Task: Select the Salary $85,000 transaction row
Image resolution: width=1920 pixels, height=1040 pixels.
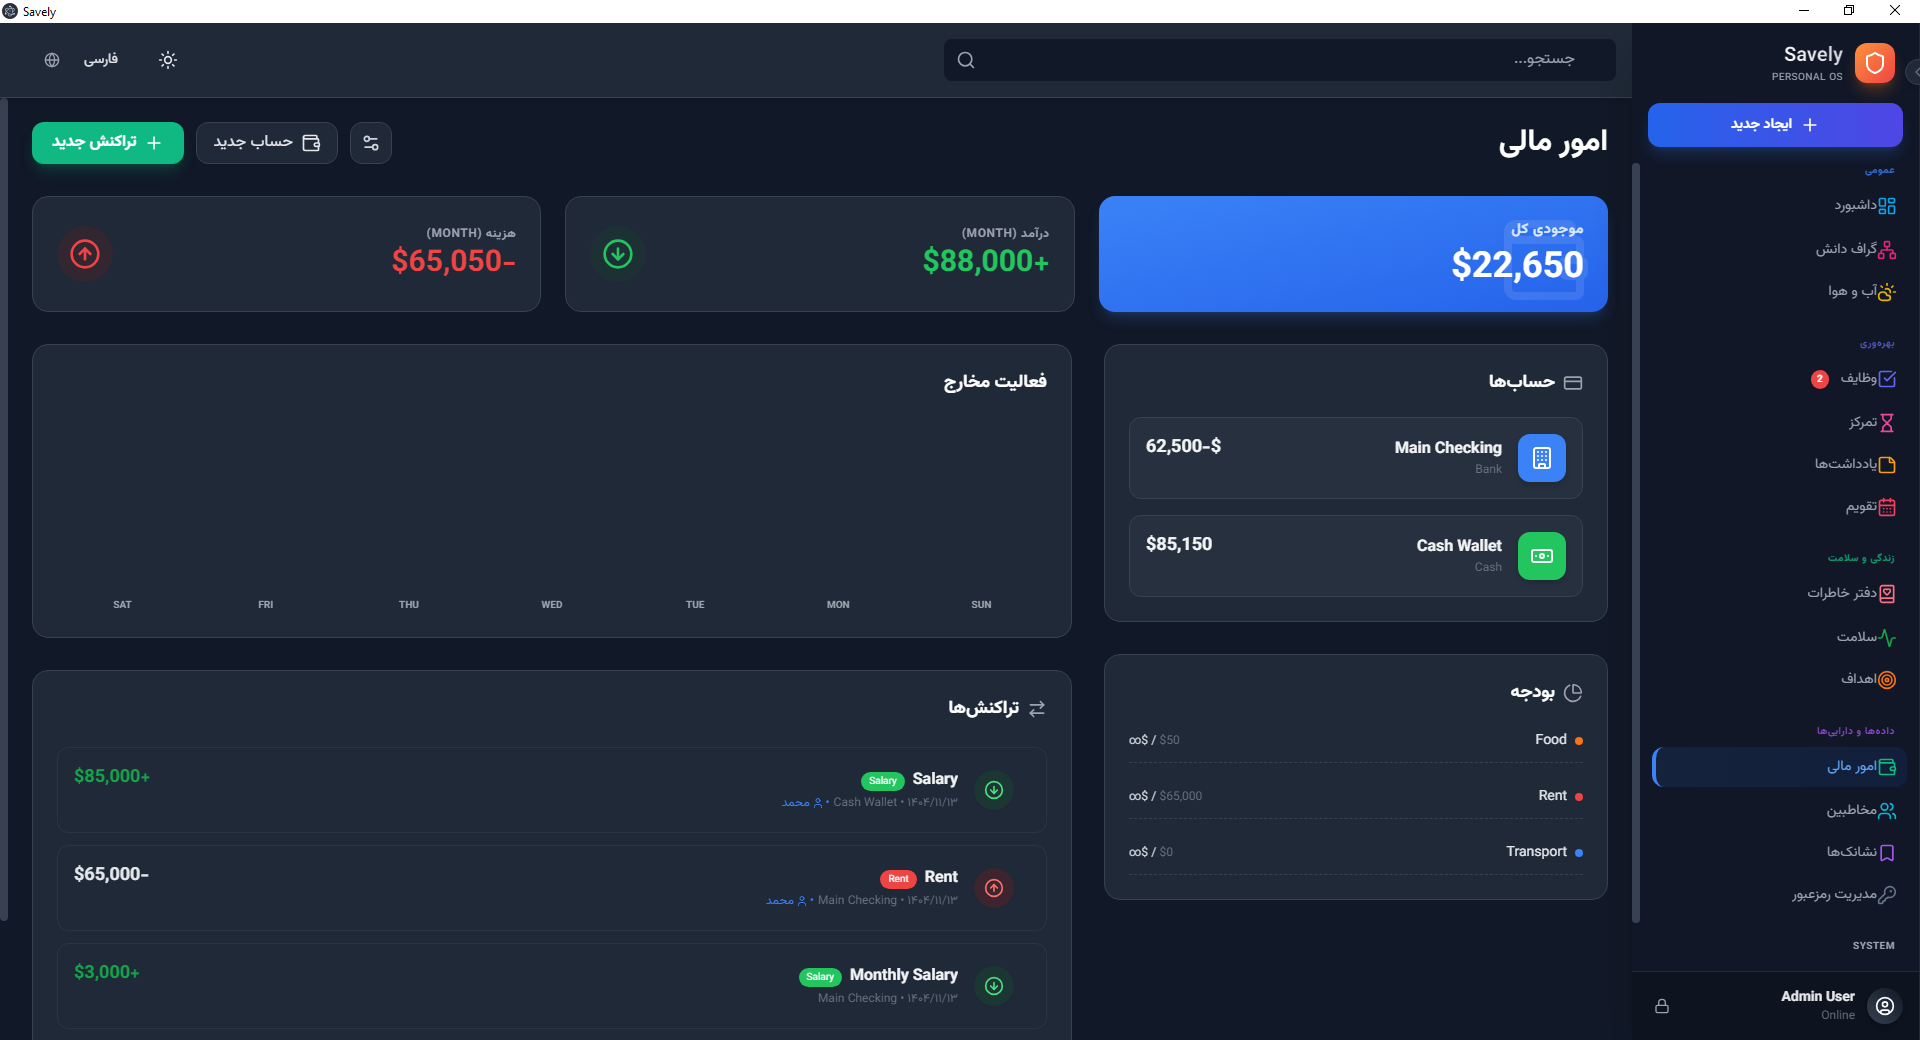Action: click(x=551, y=790)
